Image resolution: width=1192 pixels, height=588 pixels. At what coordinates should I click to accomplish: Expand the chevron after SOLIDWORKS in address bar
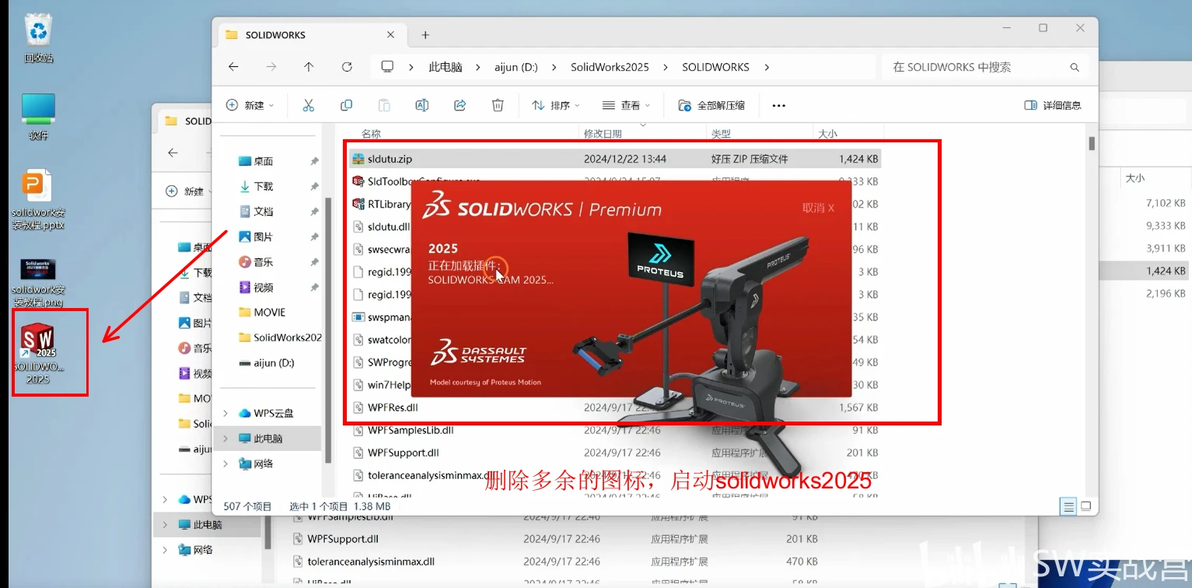(767, 67)
